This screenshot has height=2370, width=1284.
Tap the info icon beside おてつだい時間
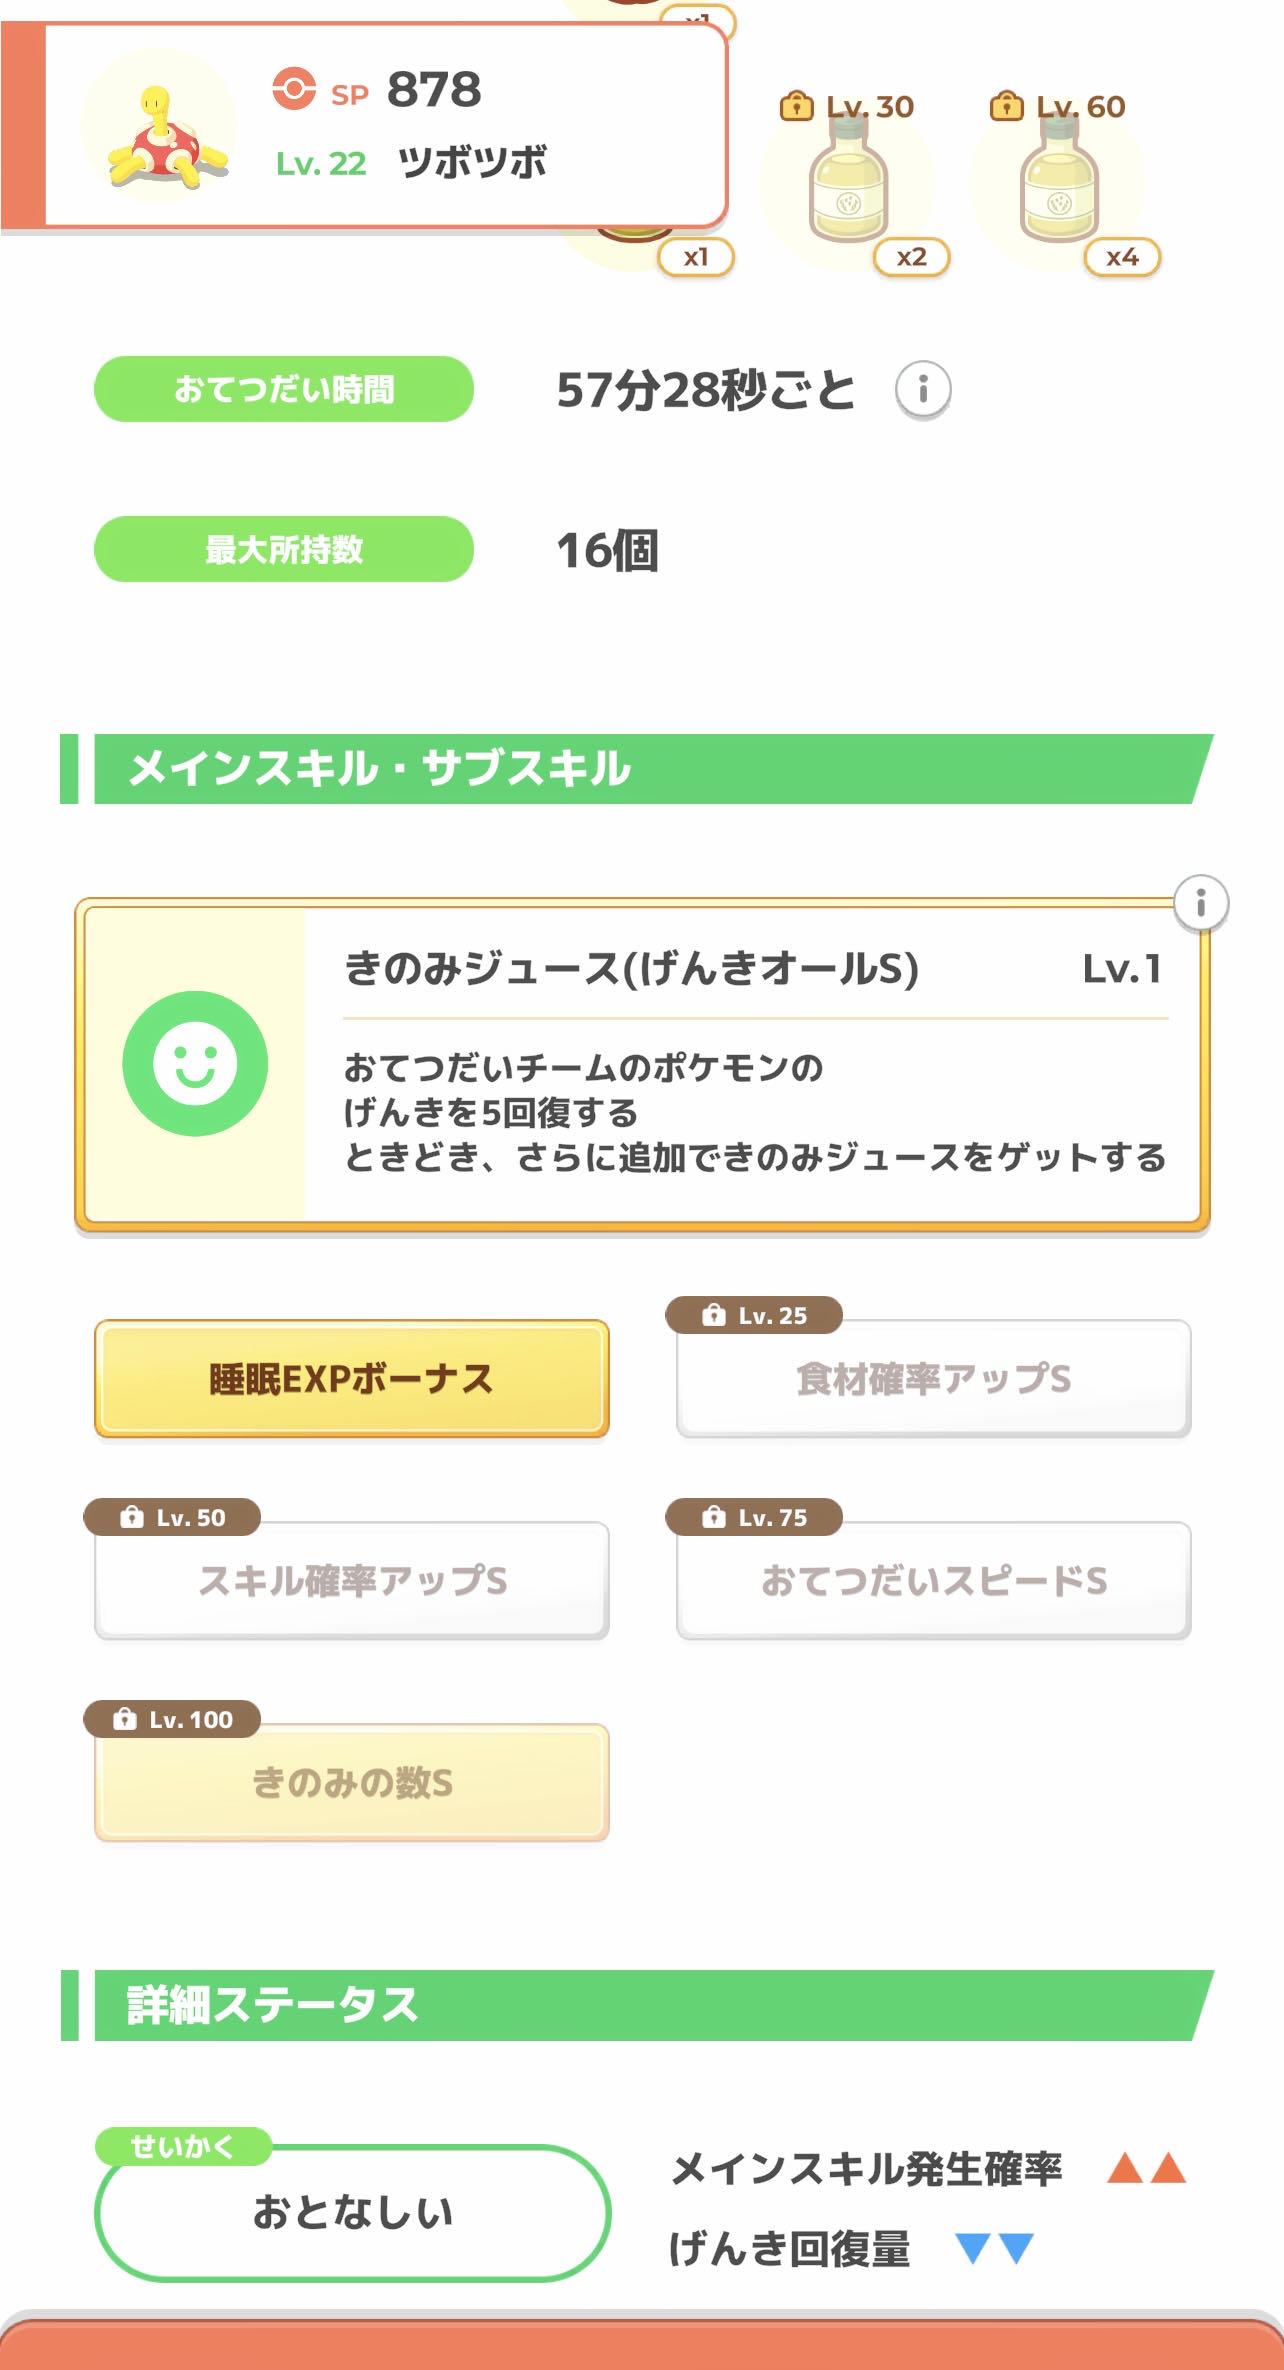922,389
